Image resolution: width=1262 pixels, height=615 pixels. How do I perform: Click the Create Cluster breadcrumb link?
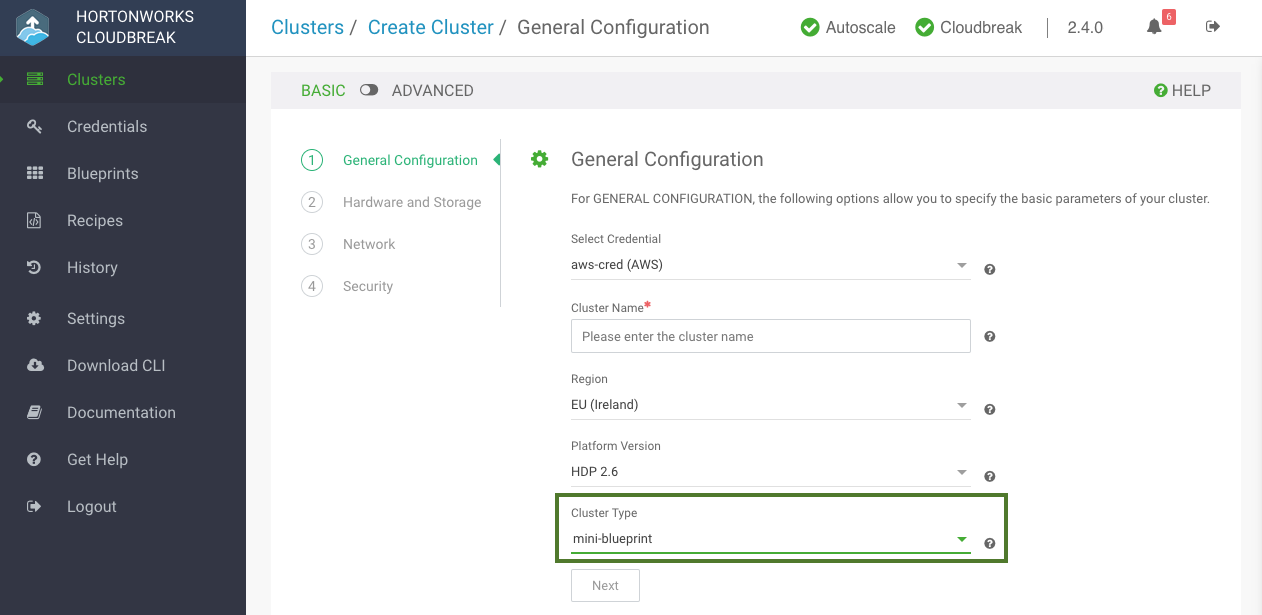click(431, 27)
